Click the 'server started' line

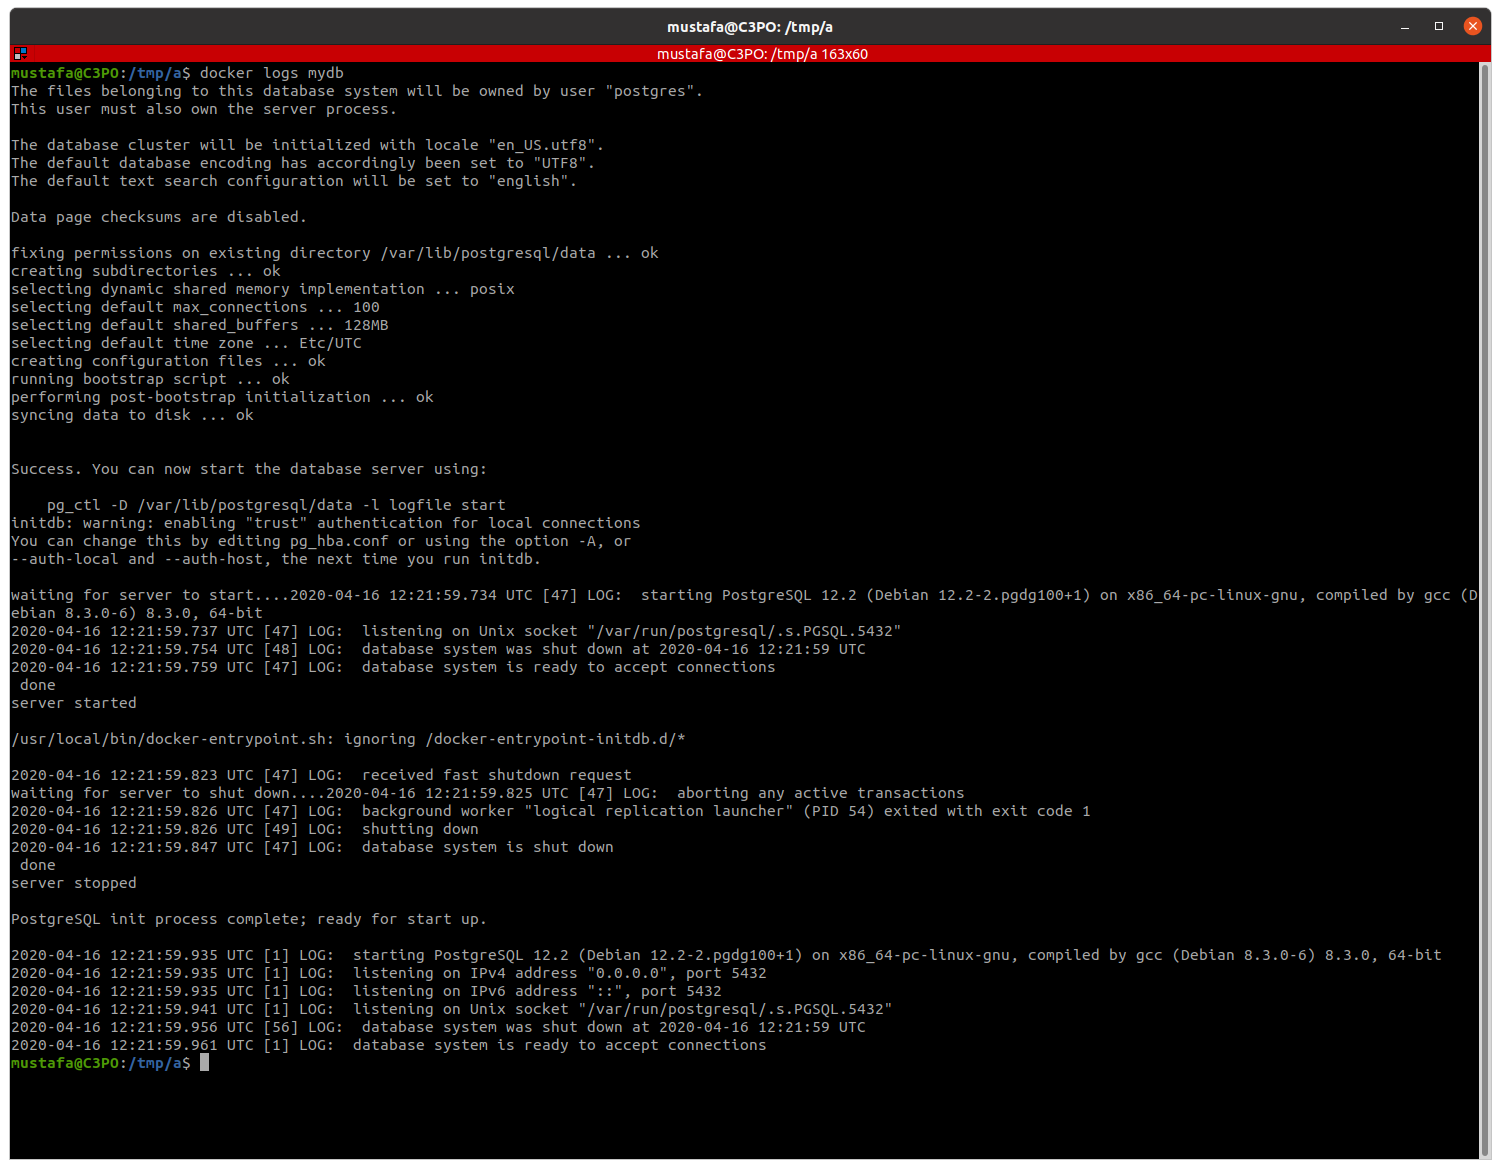click(74, 703)
